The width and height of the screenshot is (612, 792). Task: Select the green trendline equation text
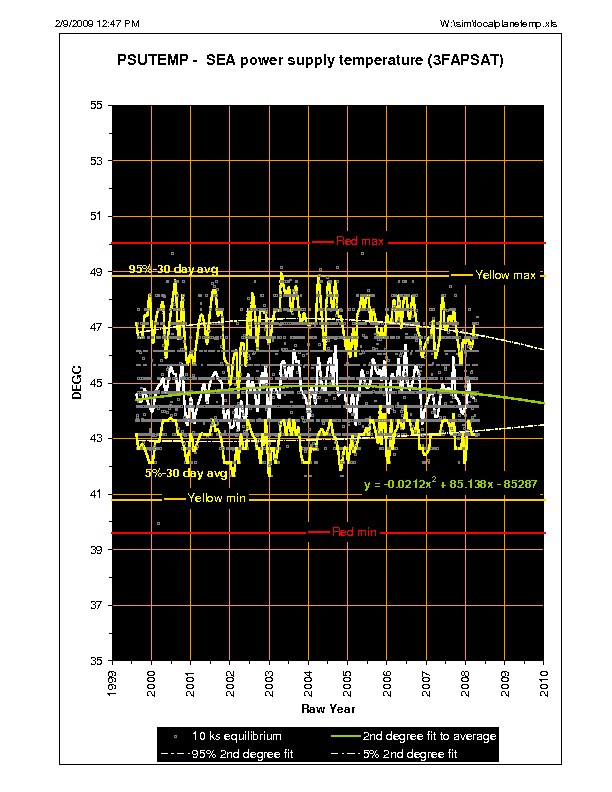[451, 483]
